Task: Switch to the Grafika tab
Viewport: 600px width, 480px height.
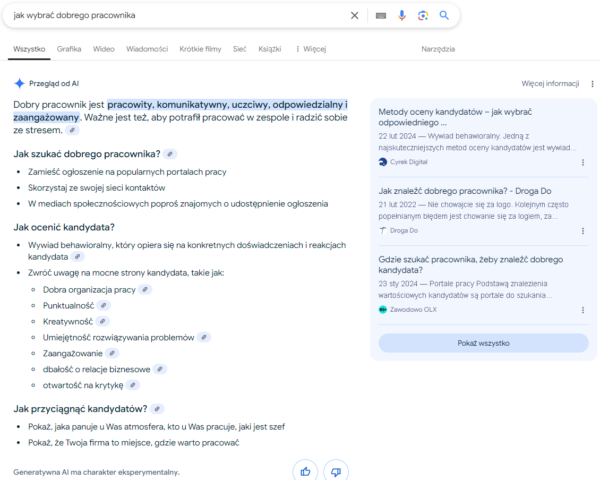Action: click(69, 49)
